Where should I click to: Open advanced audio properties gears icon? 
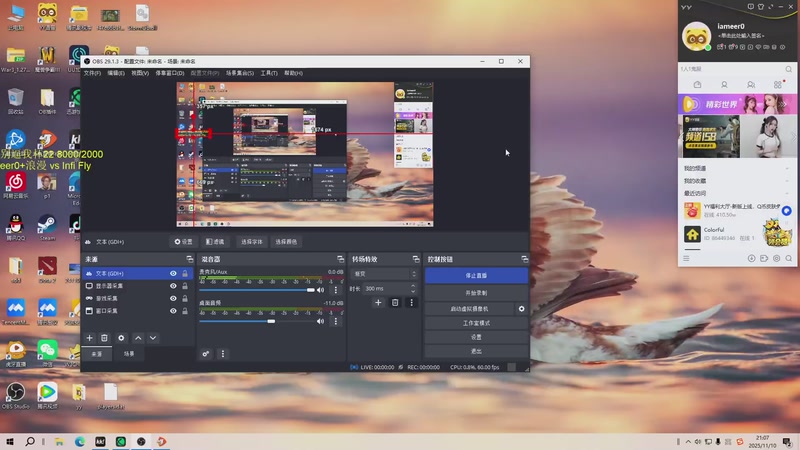(206, 354)
